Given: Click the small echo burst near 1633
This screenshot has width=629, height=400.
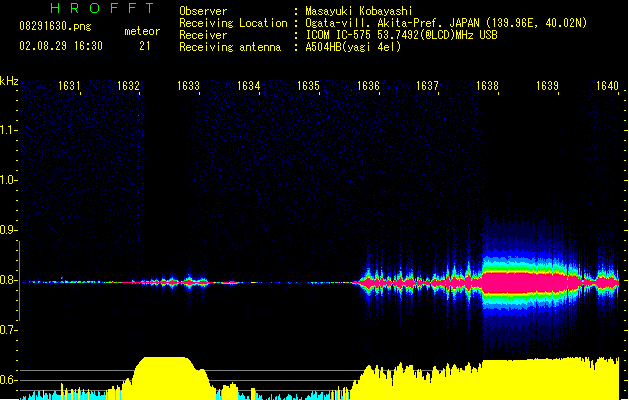Looking at the screenshot, I should [195, 282].
